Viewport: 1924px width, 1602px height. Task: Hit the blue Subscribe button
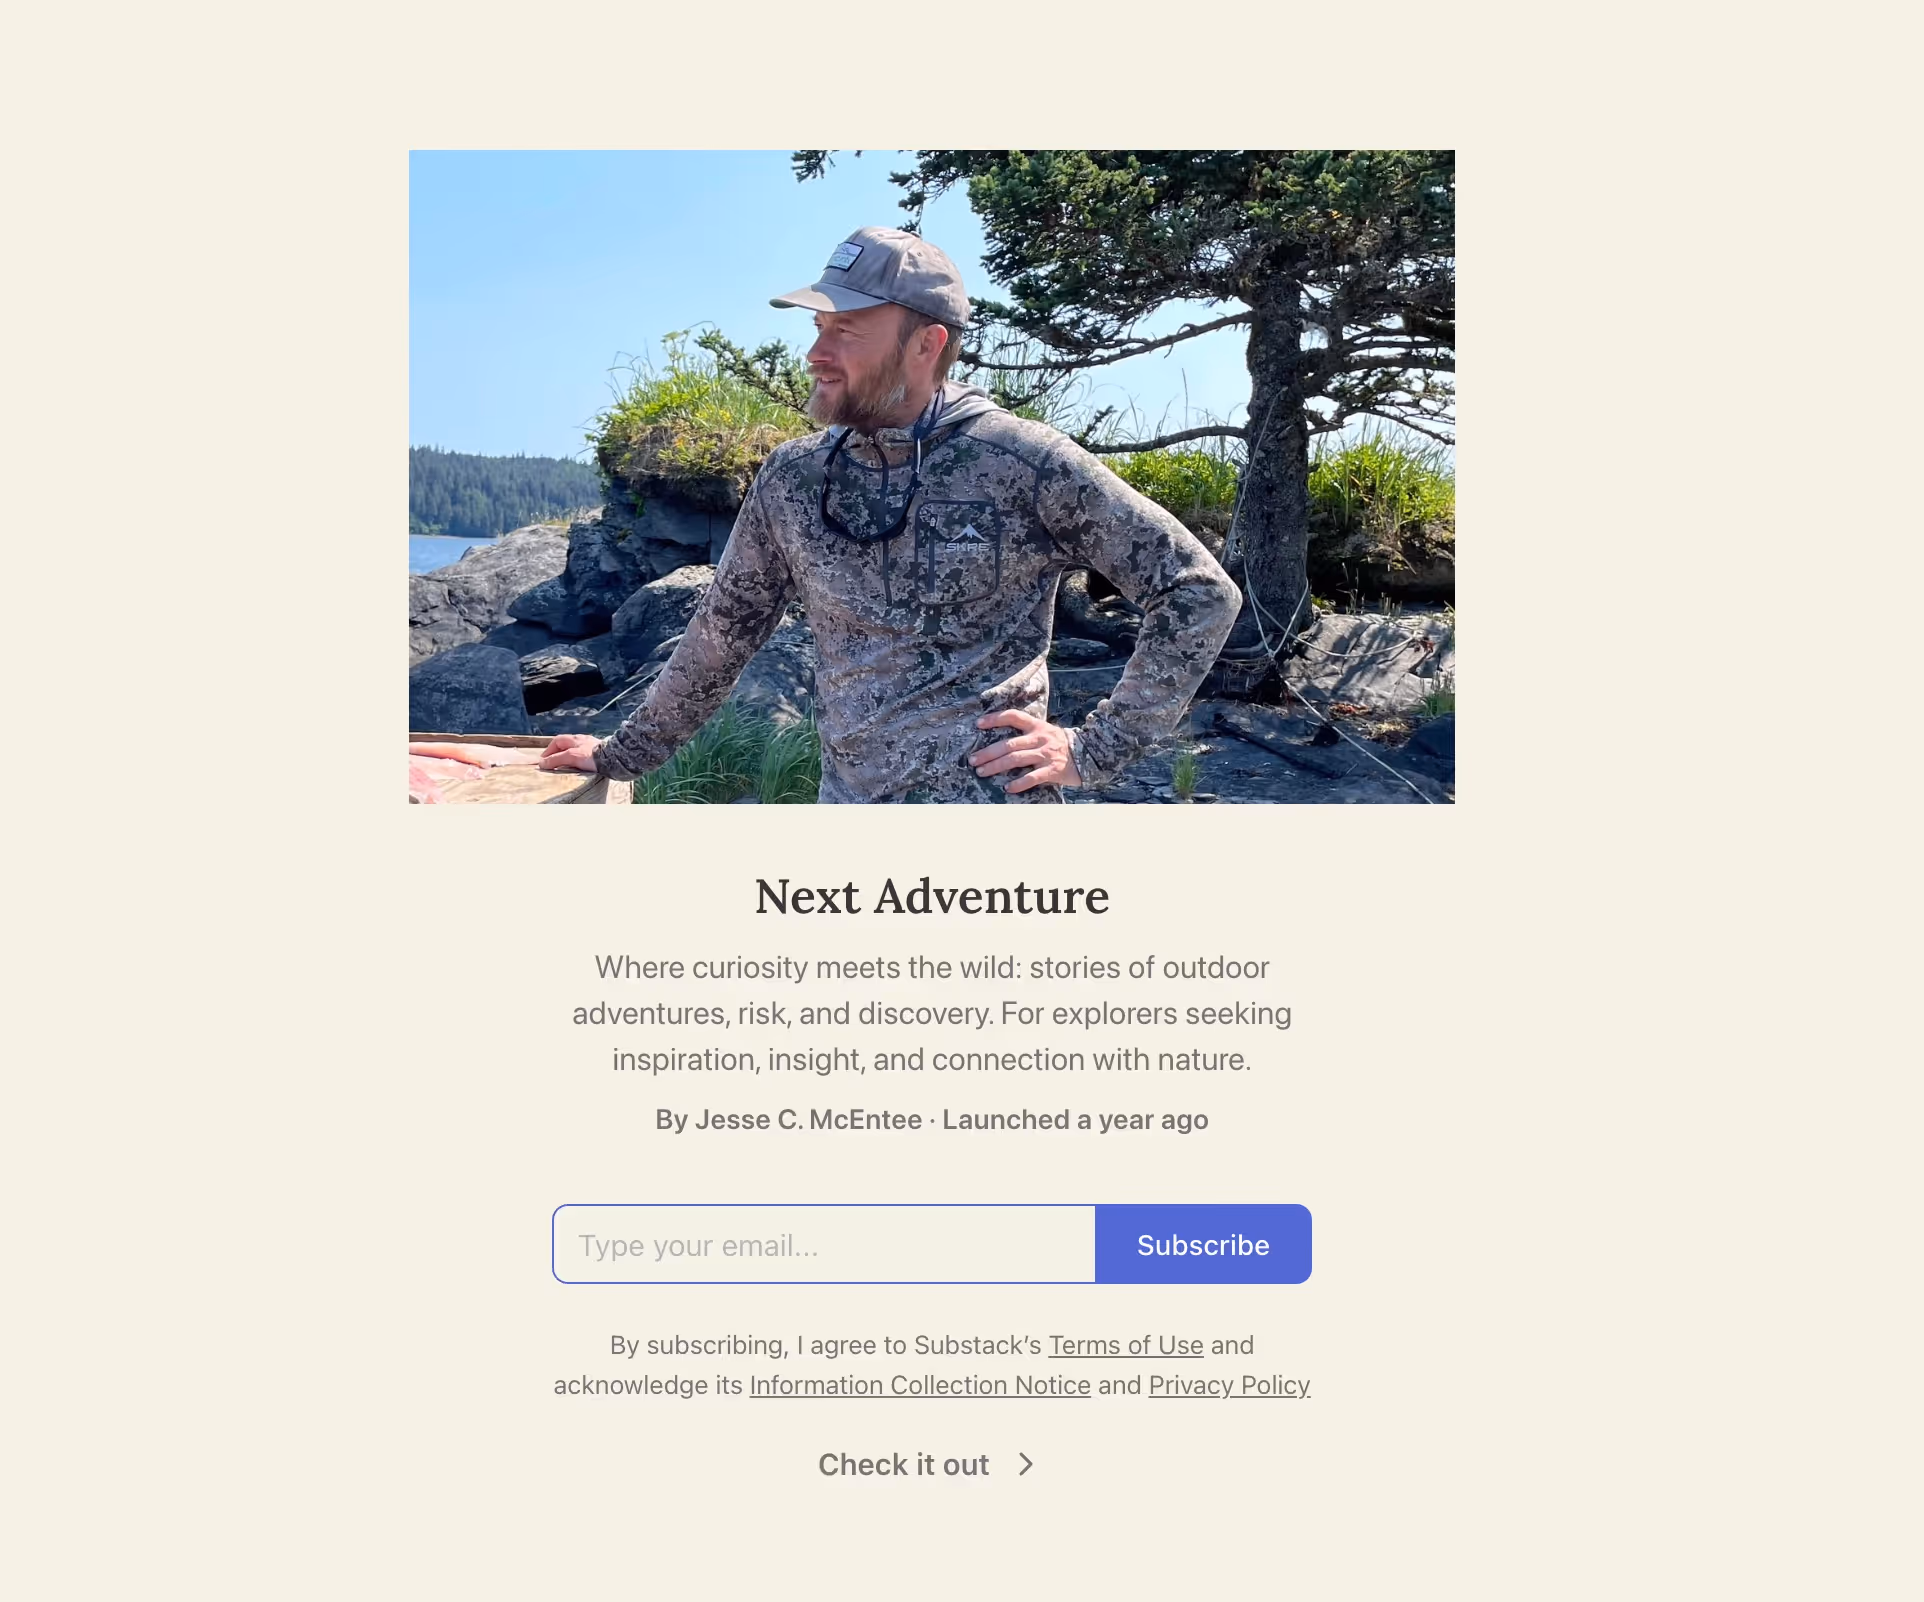pos(1203,1244)
